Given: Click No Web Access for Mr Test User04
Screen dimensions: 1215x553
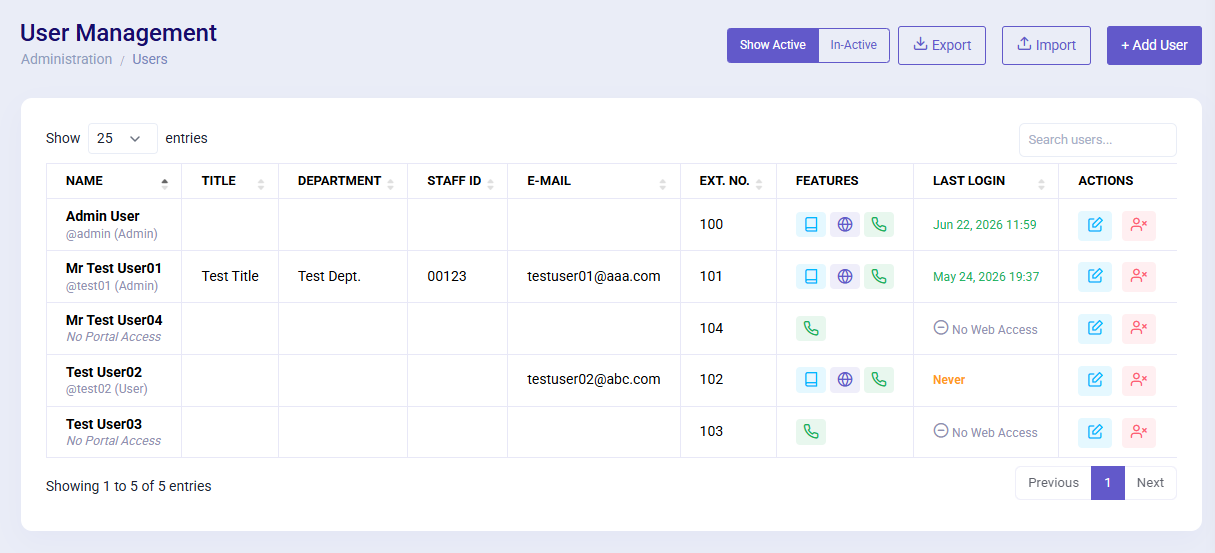Looking at the screenshot, I should [x=986, y=329].
